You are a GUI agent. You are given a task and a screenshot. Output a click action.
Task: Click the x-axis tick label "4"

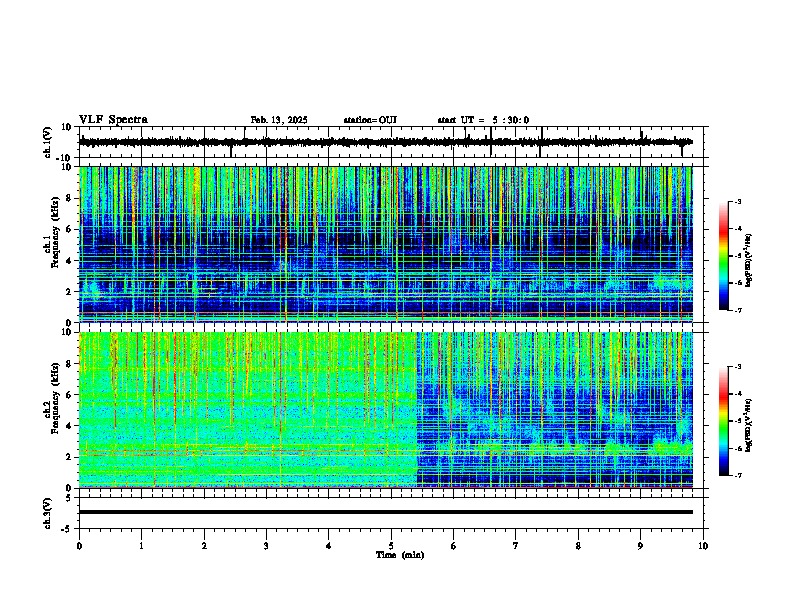click(x=329, y=546)
